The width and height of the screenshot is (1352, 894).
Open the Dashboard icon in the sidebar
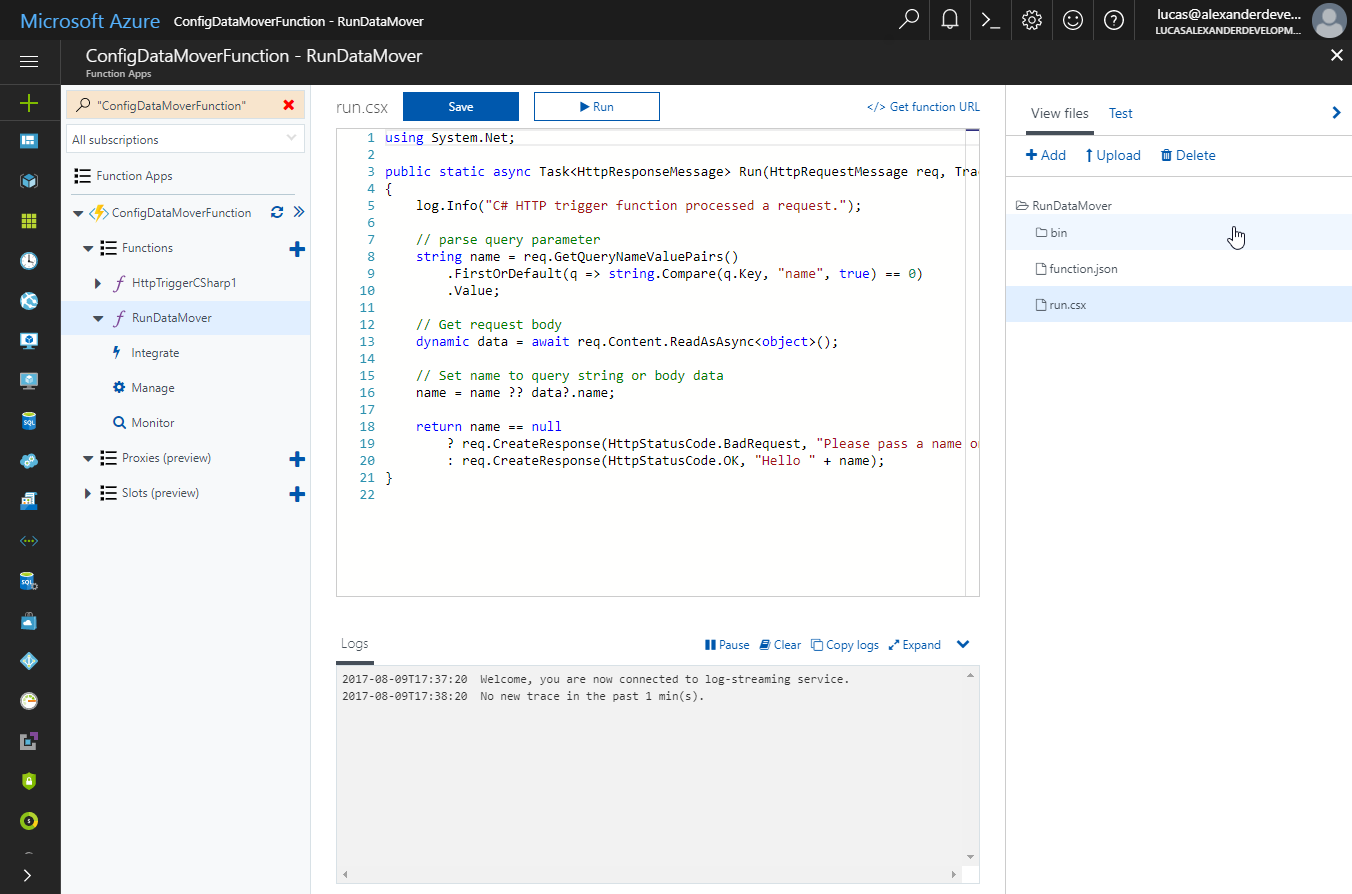click(29, 141)
